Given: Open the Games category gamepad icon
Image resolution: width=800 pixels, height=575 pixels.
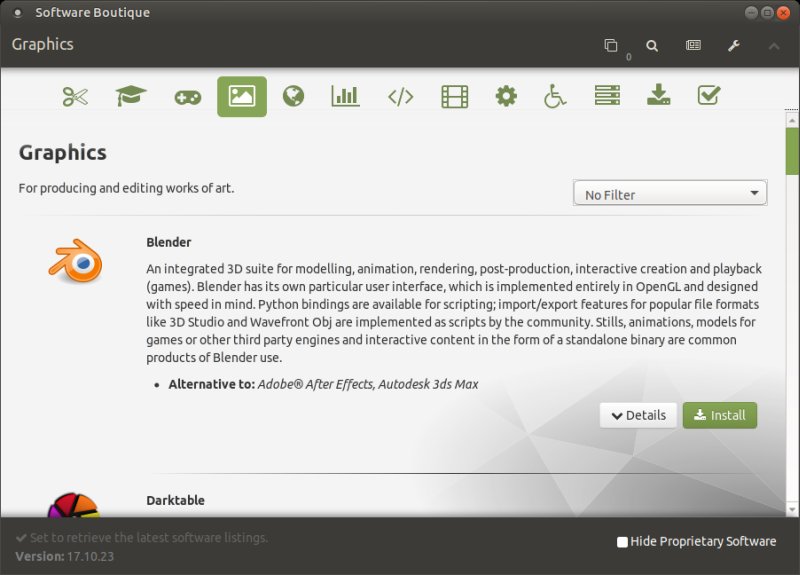Looking at the screenshot, I should (x=188, y=97).
